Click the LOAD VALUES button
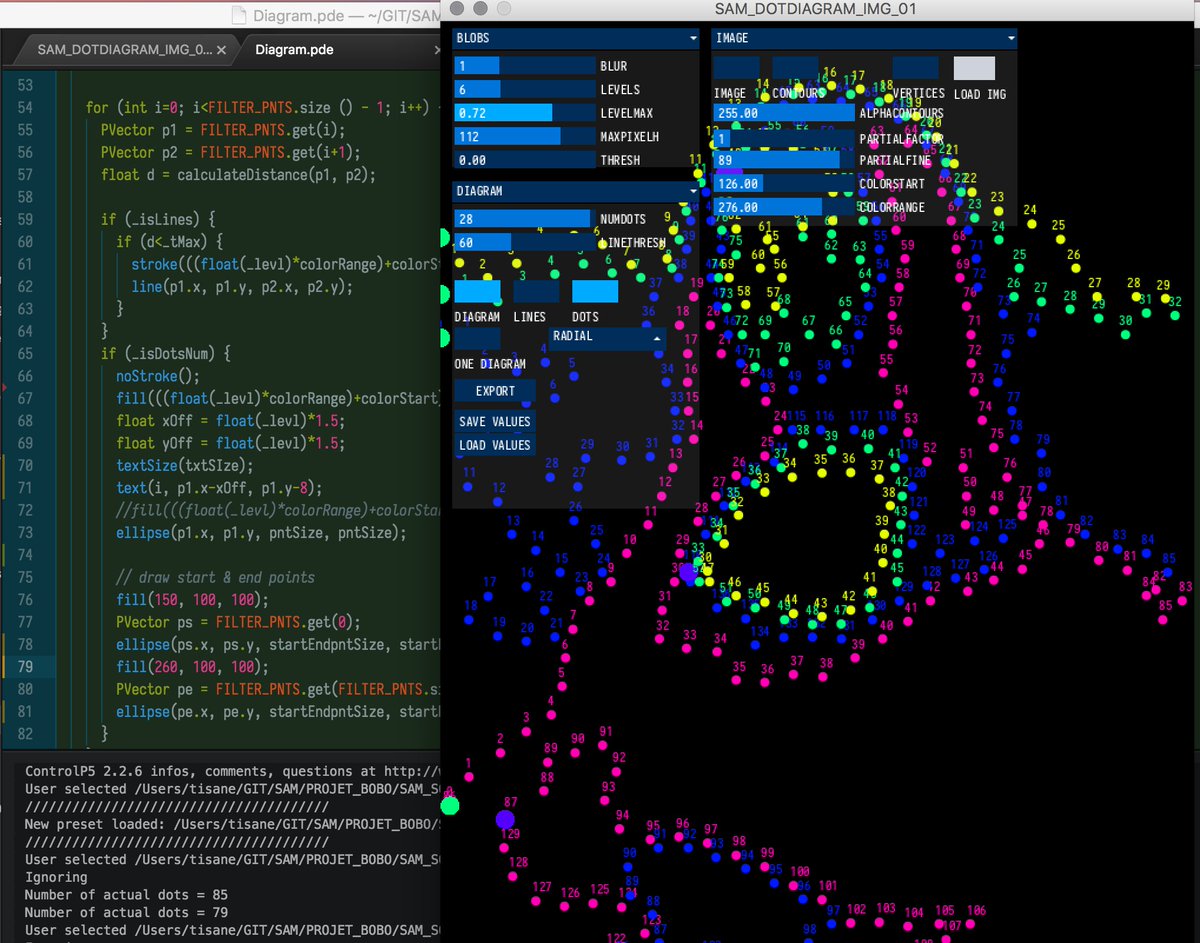The image size is (1200, 943). (x=495, y=445)
